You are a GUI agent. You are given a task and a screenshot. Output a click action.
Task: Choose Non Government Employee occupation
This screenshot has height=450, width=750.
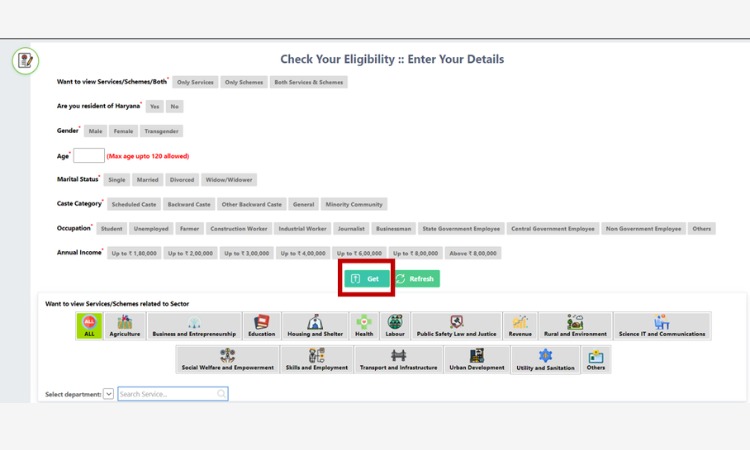643,229
